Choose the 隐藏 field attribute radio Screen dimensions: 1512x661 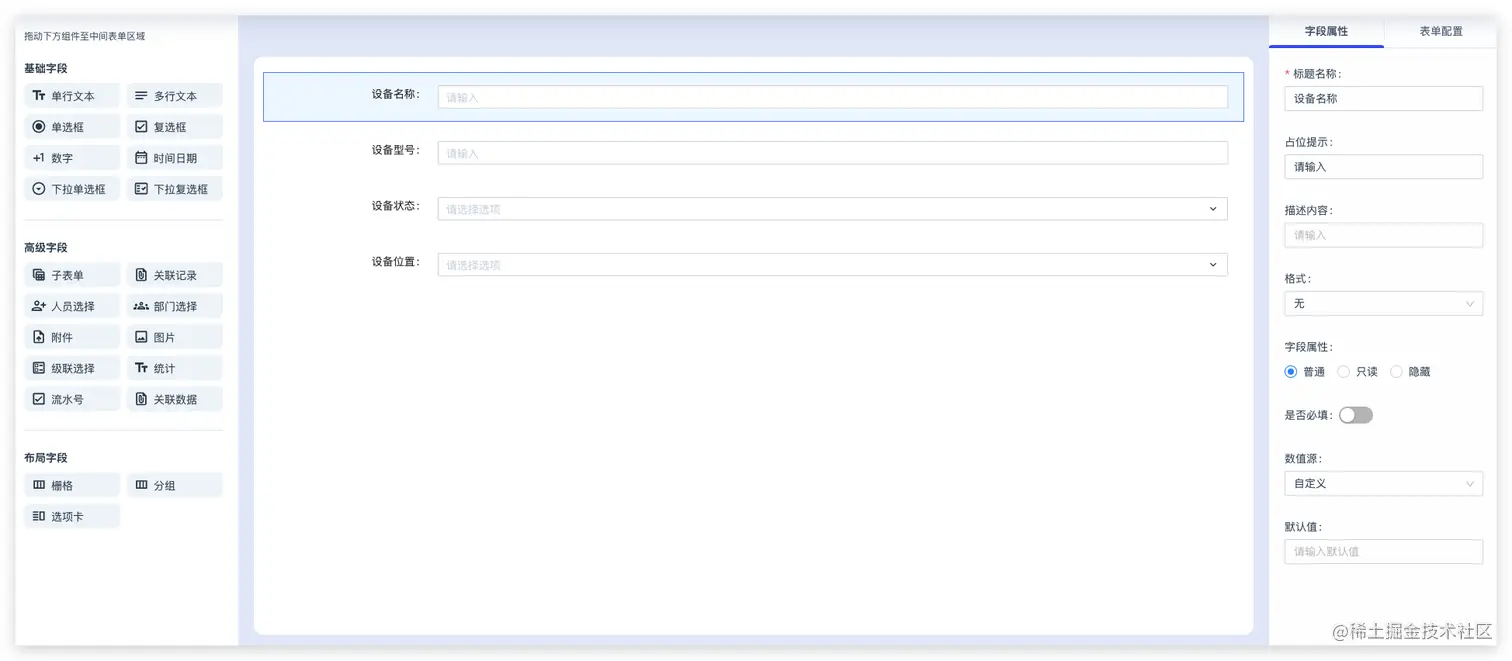(1397, 372)
